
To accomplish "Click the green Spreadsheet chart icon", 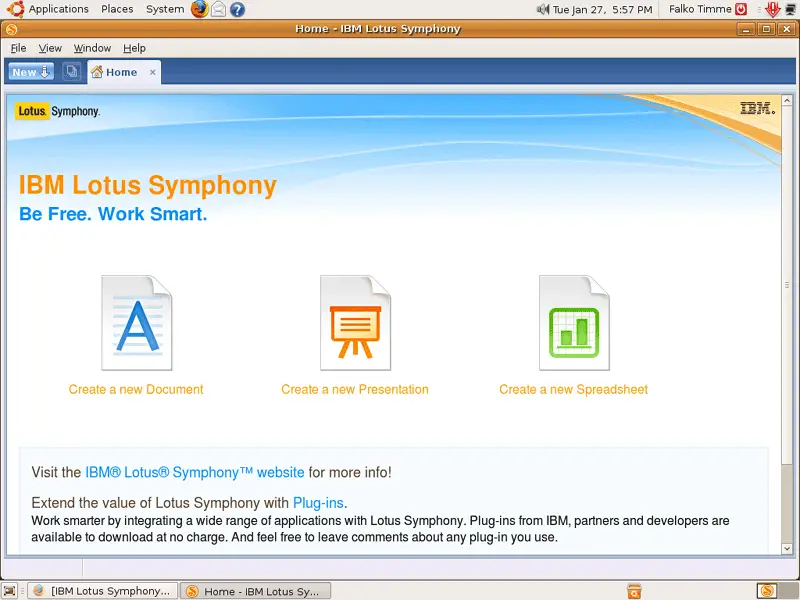I will click(x=574, y=323).
